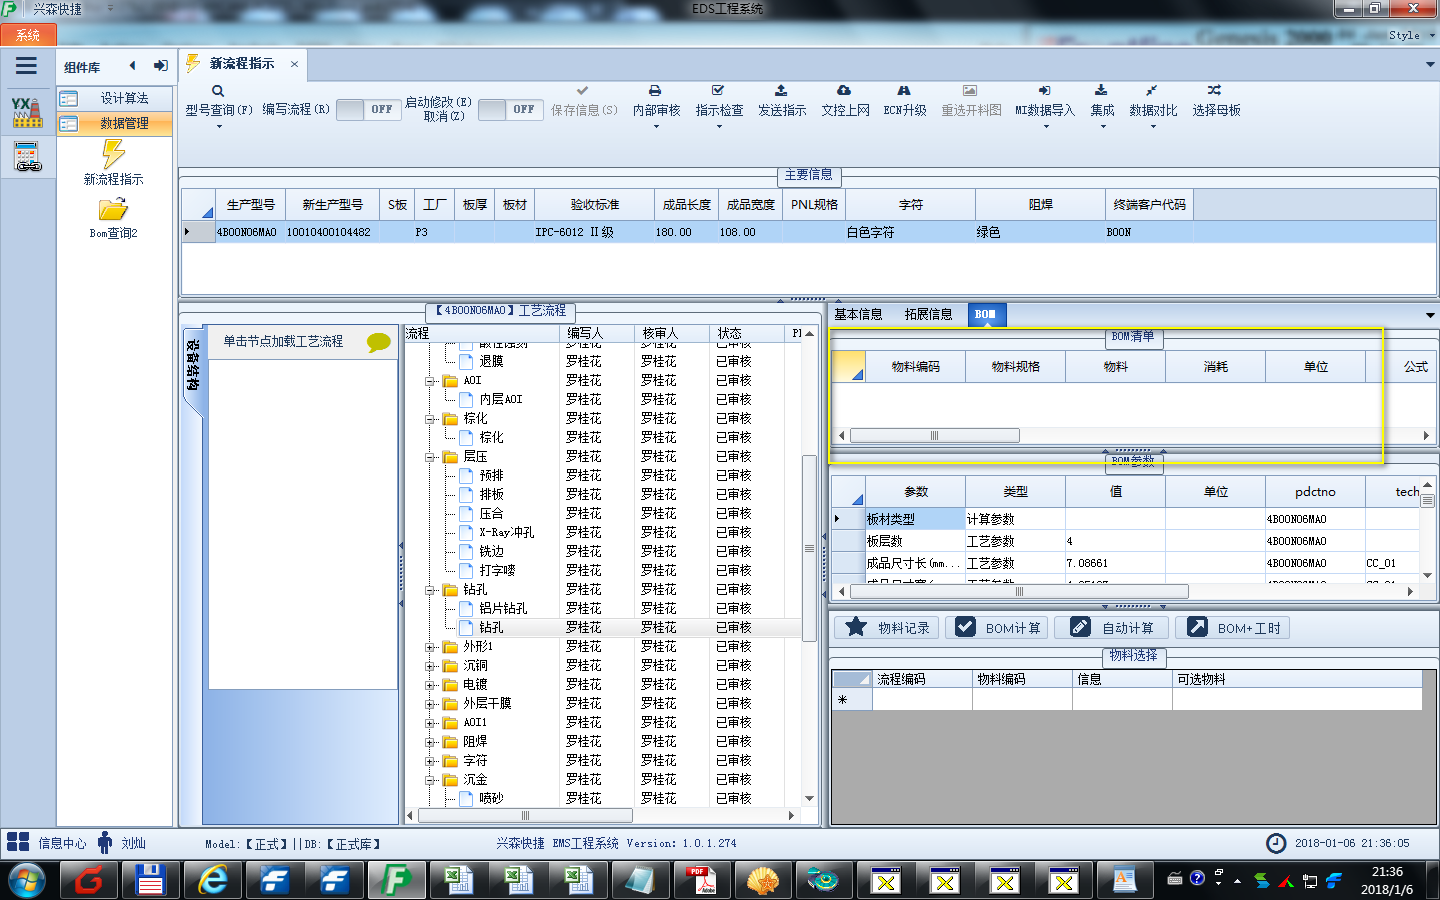Image resolution: width=1440 pixels, height=900 pixels.
Task: Select the 4B00N06MA0 row in main grid
Action: [808, 232]
